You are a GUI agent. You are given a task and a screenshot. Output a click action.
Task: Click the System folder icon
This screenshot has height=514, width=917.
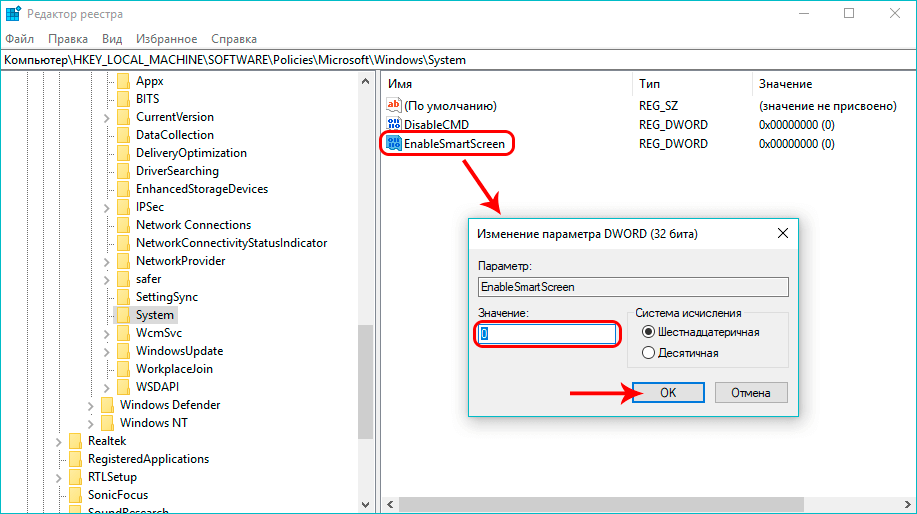[x=123, y=315]
